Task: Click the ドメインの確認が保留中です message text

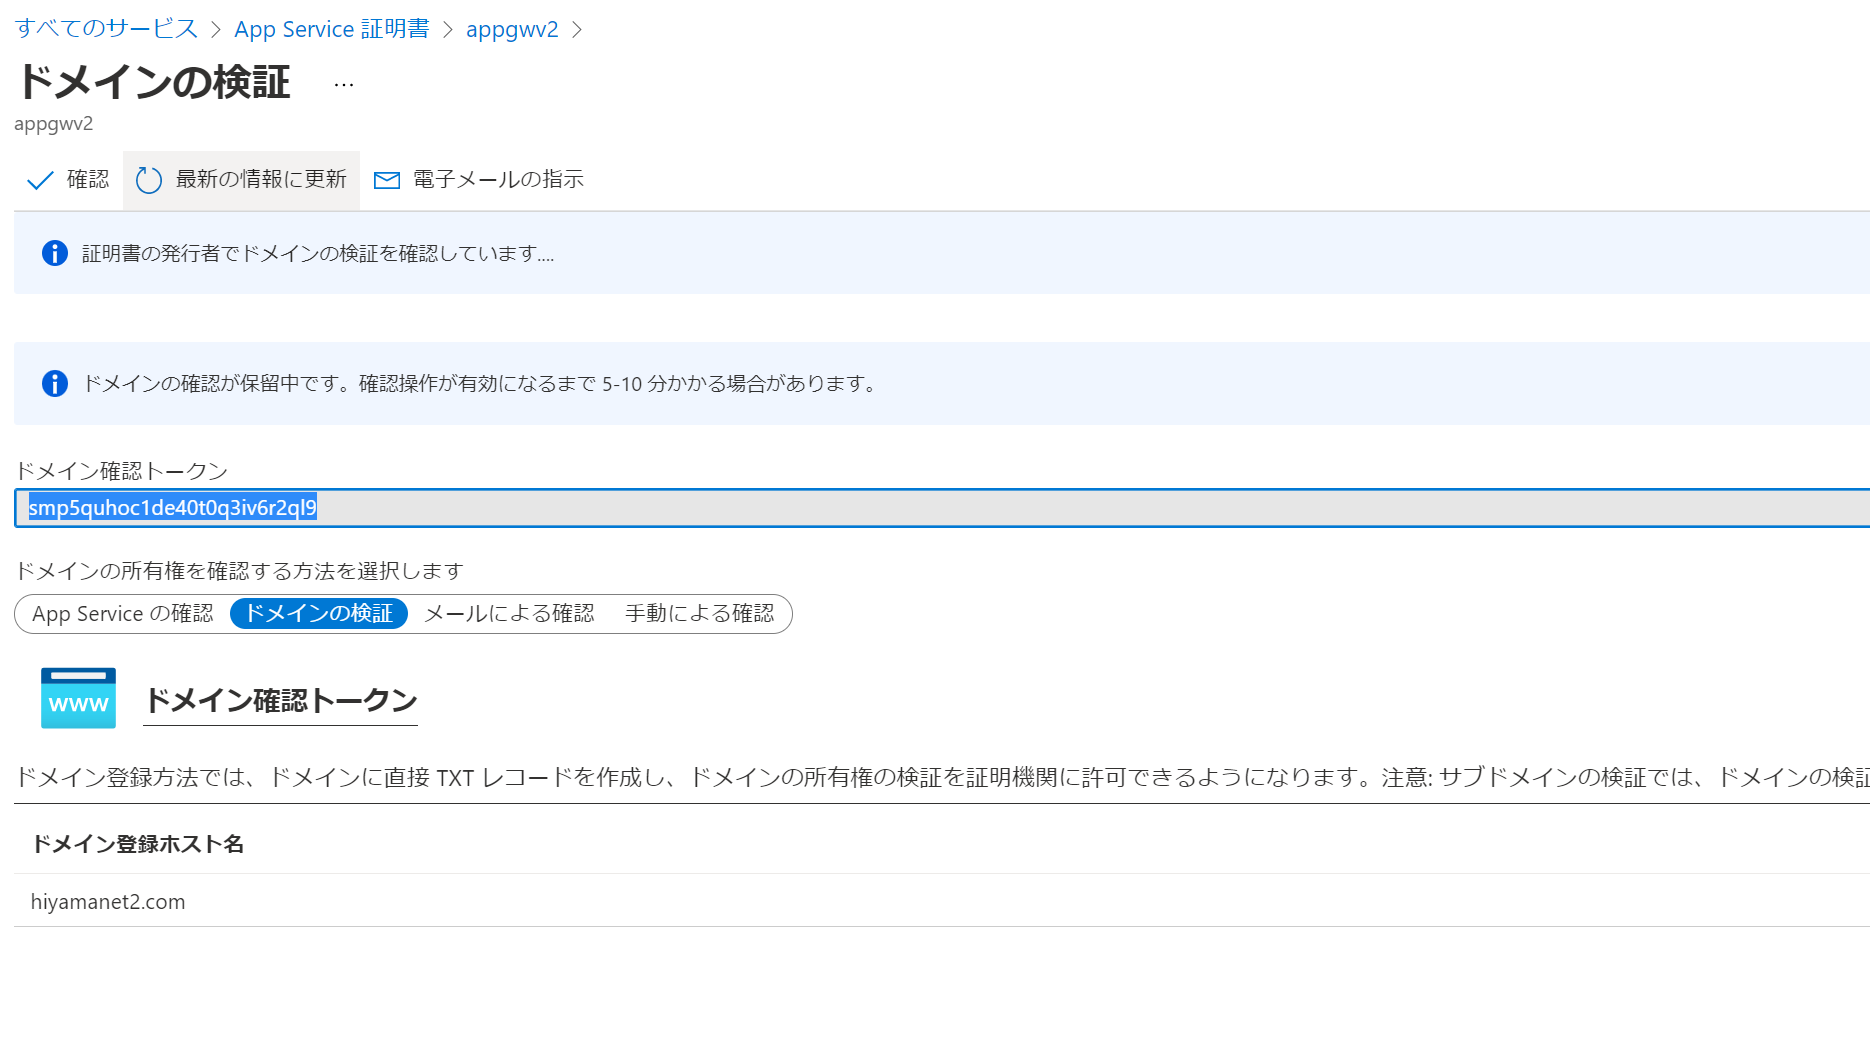Action: click(481, 384)
